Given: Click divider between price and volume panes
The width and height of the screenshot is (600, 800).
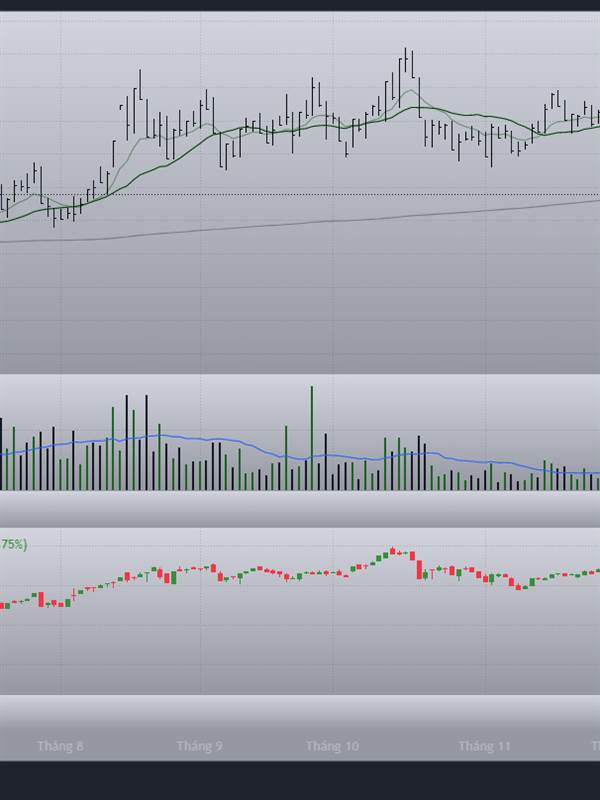Looking at the screenshot, I should point(300,374).
